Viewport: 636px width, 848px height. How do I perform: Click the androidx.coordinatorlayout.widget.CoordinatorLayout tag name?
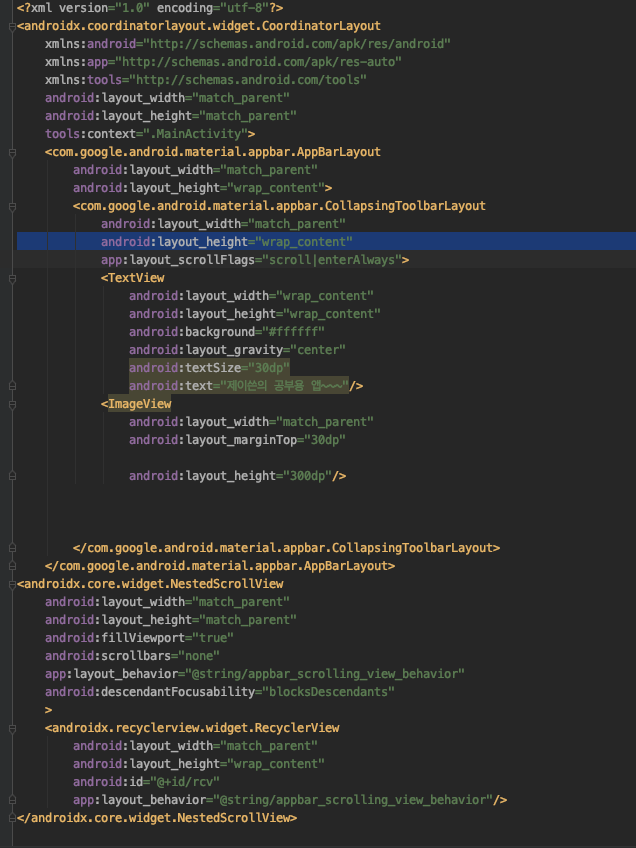coord(202,26)
